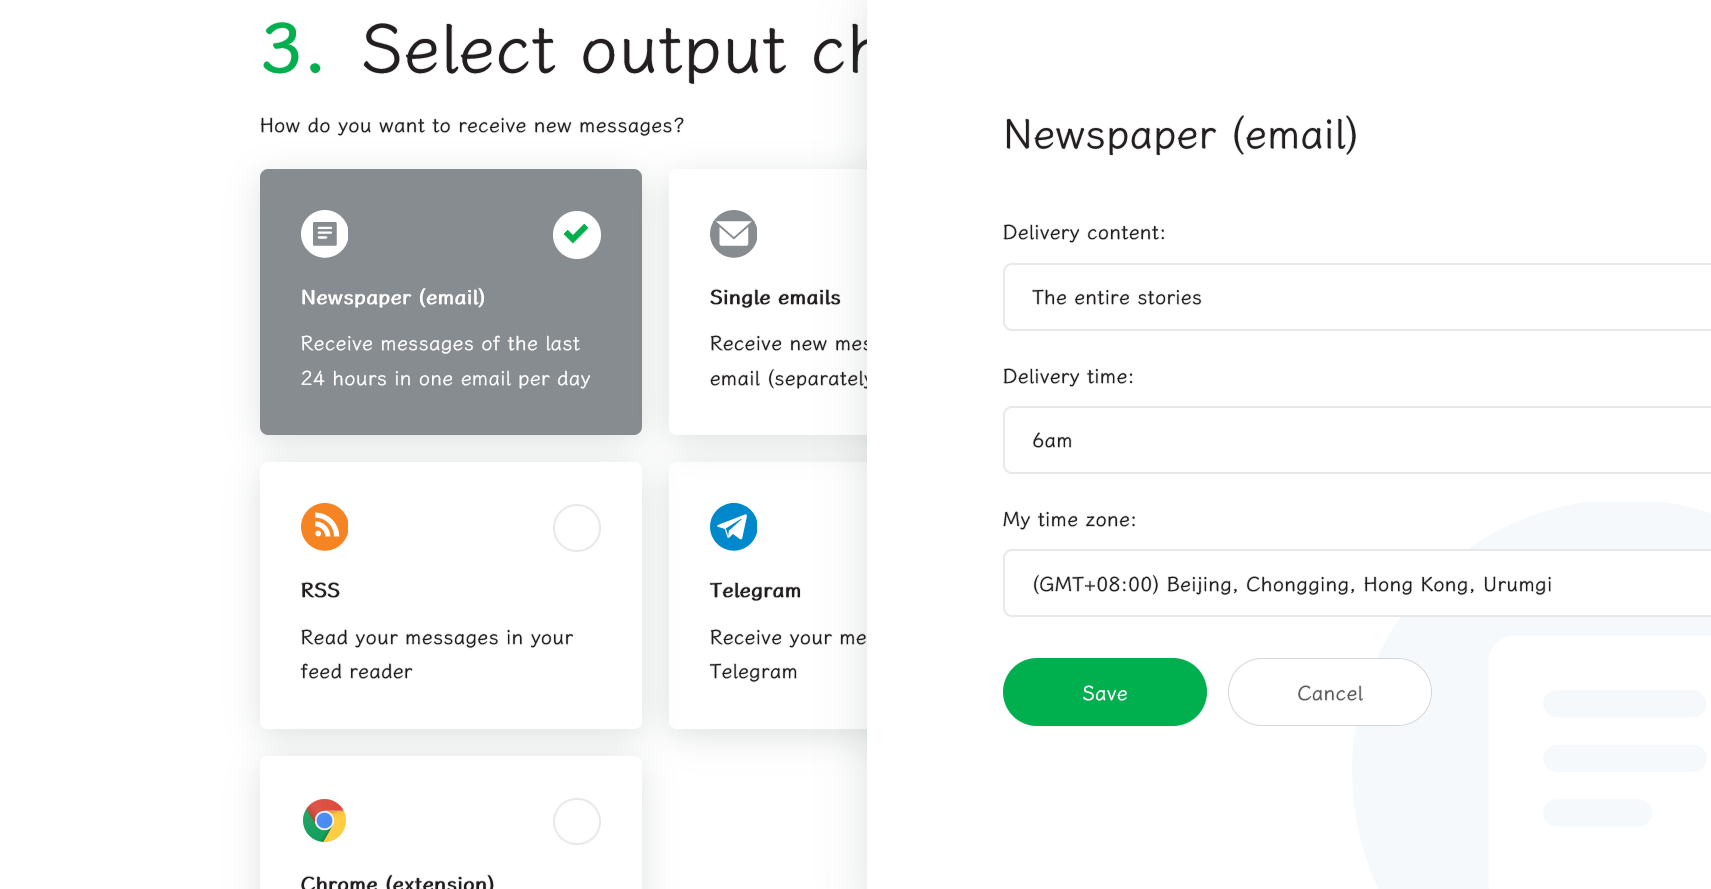Click the Newspaper document icon
The height and width of the screenshot is (889, 1711).
tap(325, 234)
